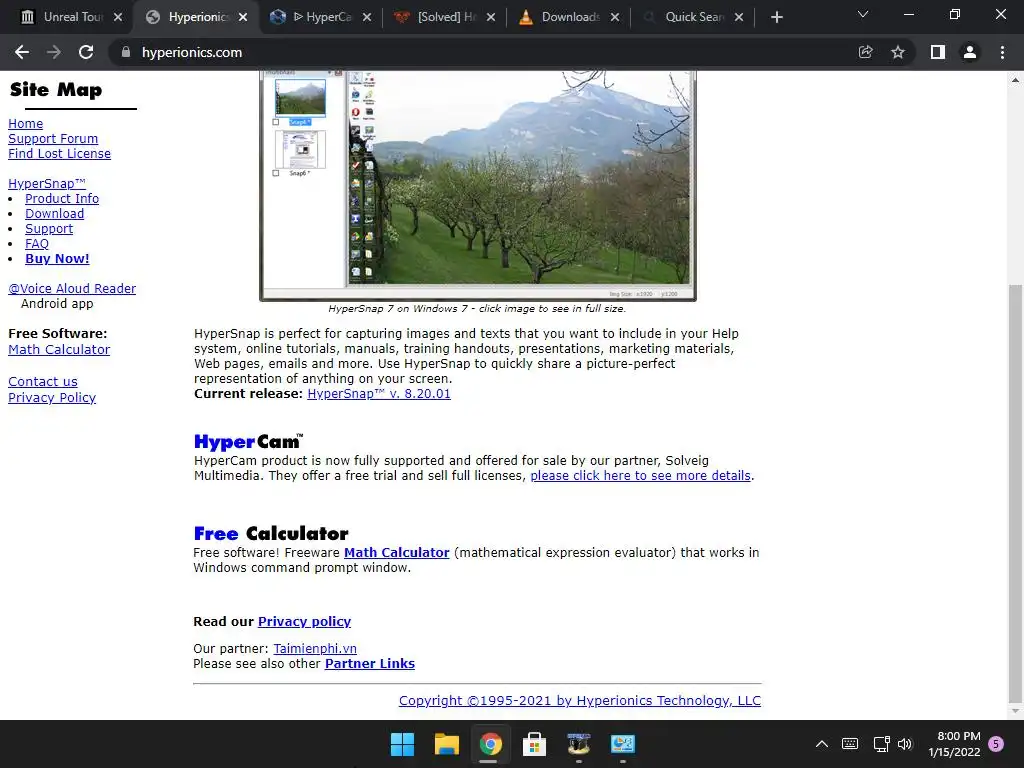Open the Product Info link
The height and width of the screenshot is (768, 1024).
point(62,199)
